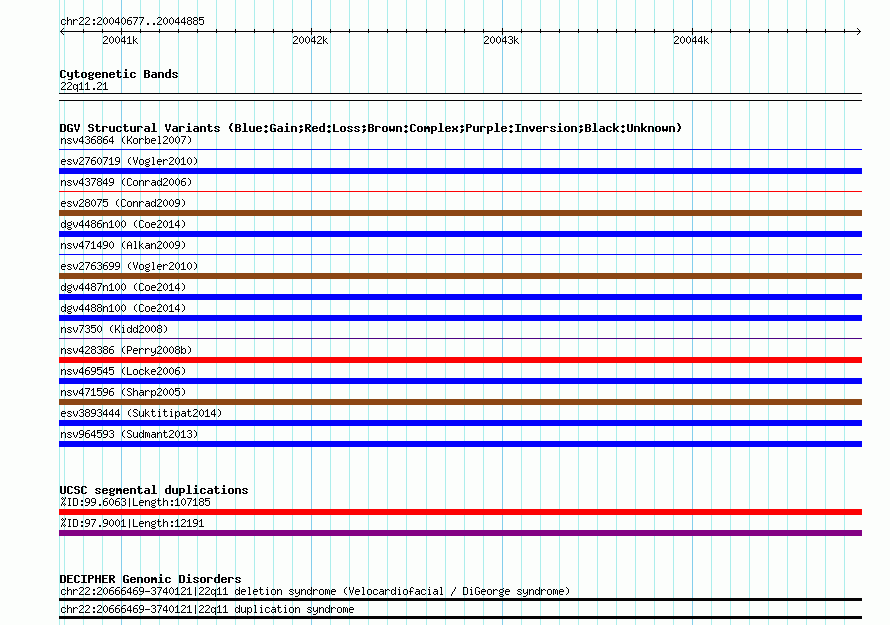890x625 pixels.
Task: Click the DGV Structural Variants track title
Action: pyautogui.click(x=371, y=128)
